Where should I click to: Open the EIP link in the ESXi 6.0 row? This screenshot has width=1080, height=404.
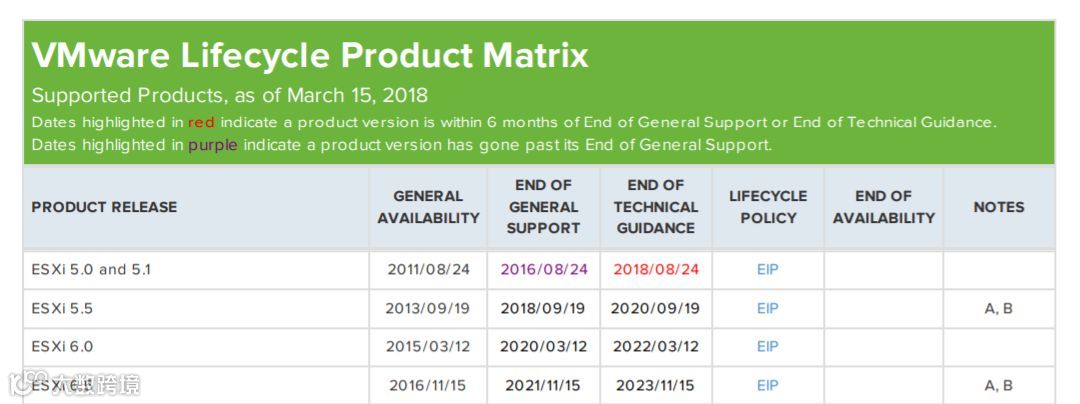pos(767,347)
